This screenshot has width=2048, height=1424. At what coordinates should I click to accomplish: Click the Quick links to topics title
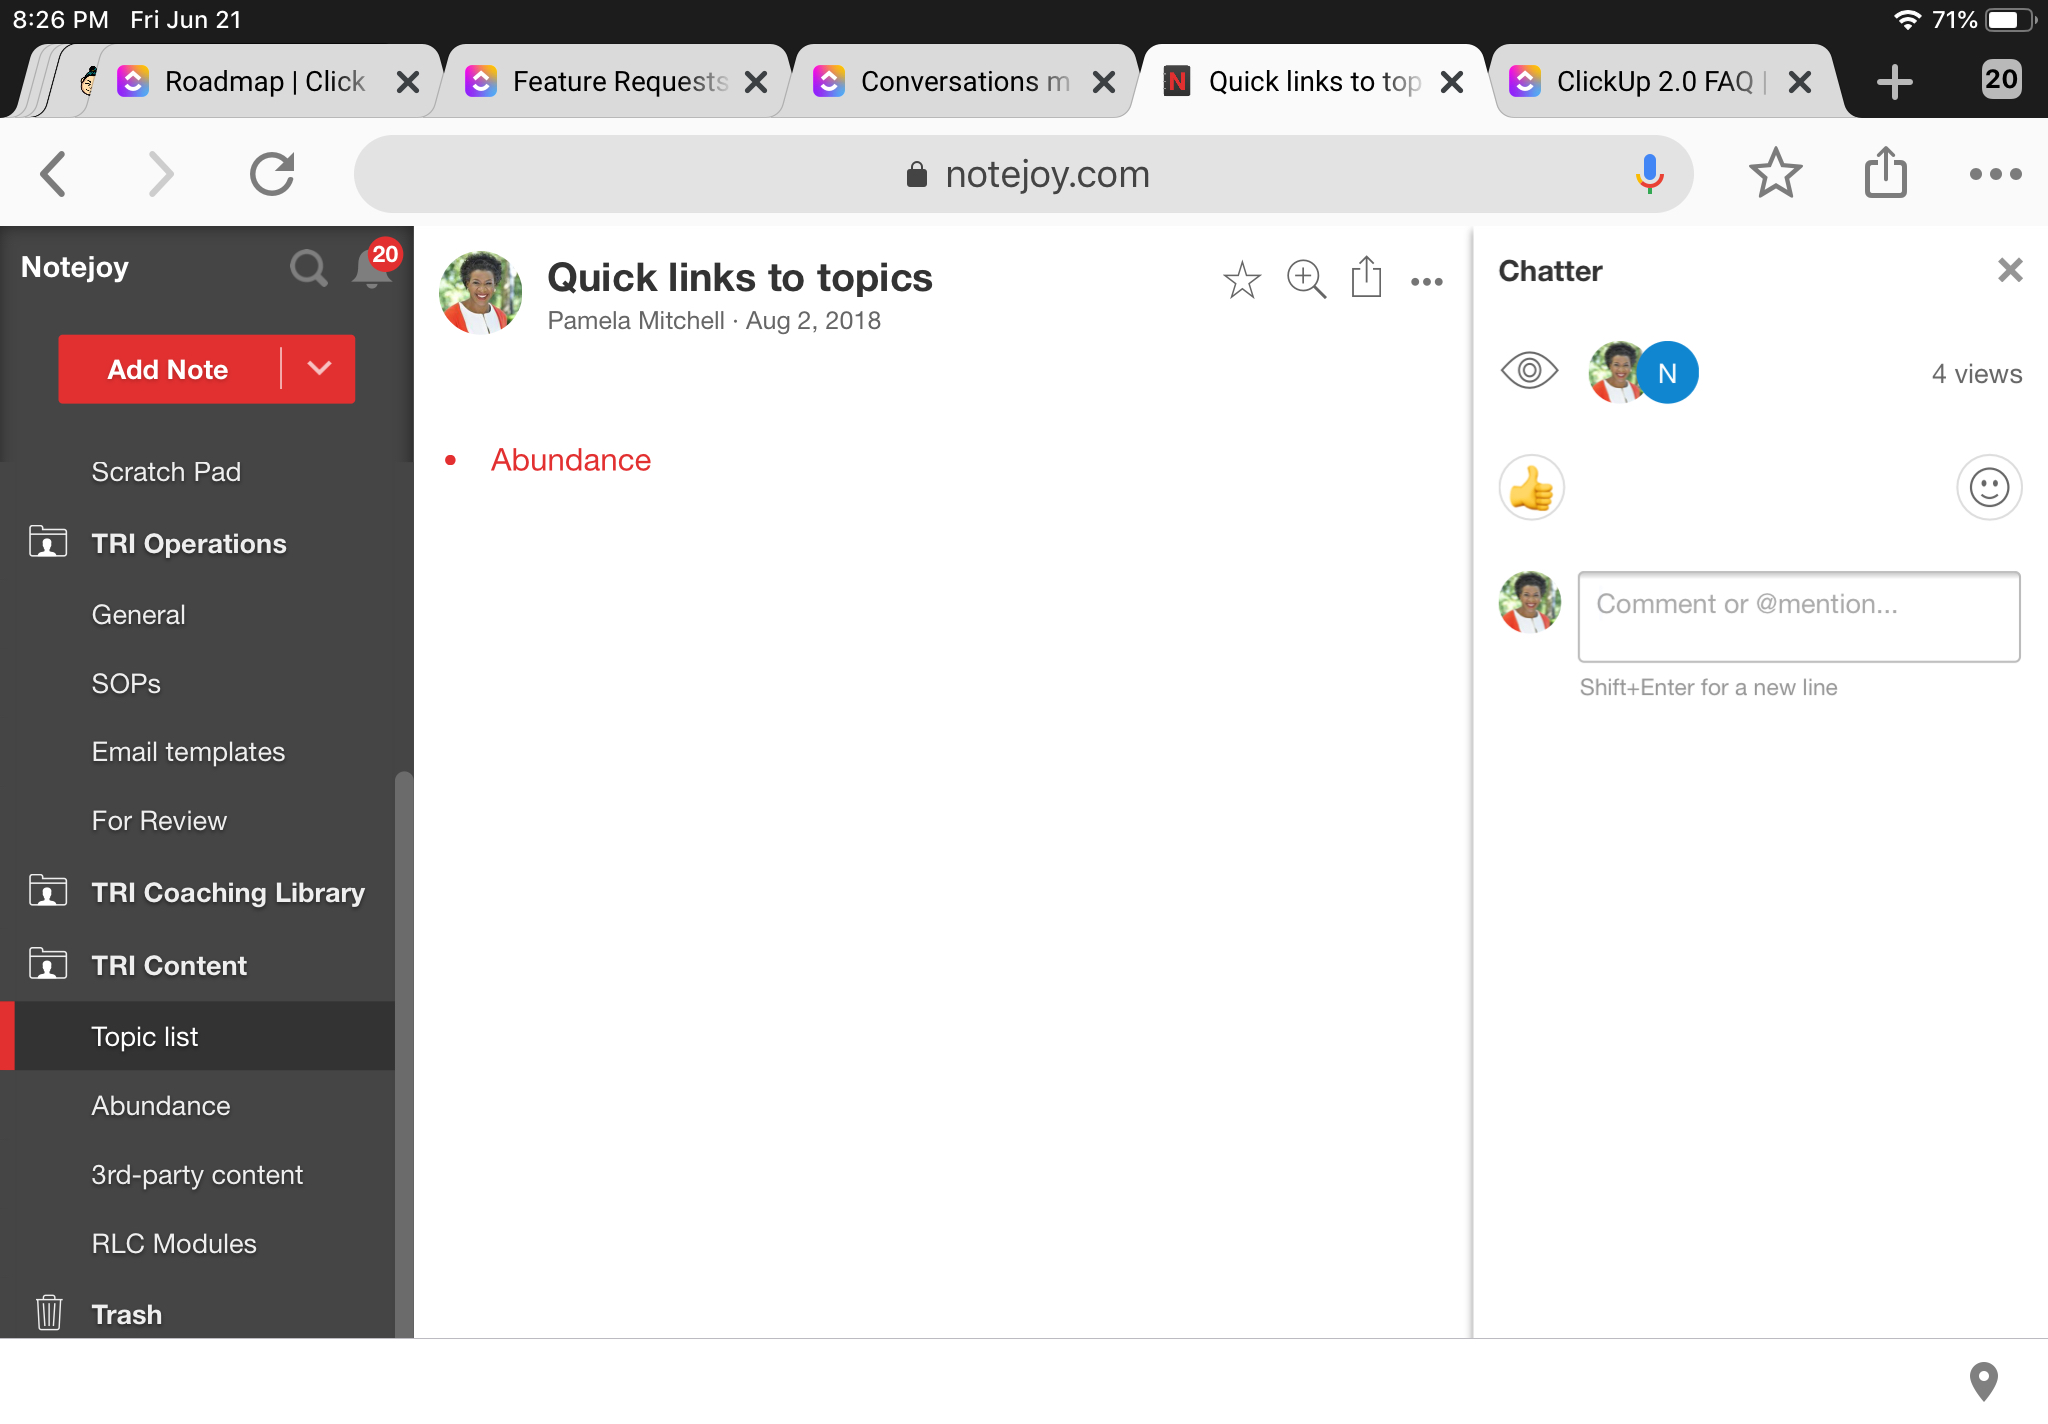(740, 277)
